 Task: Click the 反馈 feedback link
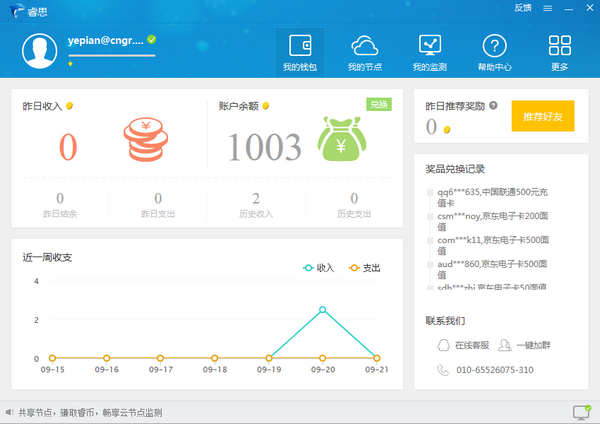tap(522, 8)
